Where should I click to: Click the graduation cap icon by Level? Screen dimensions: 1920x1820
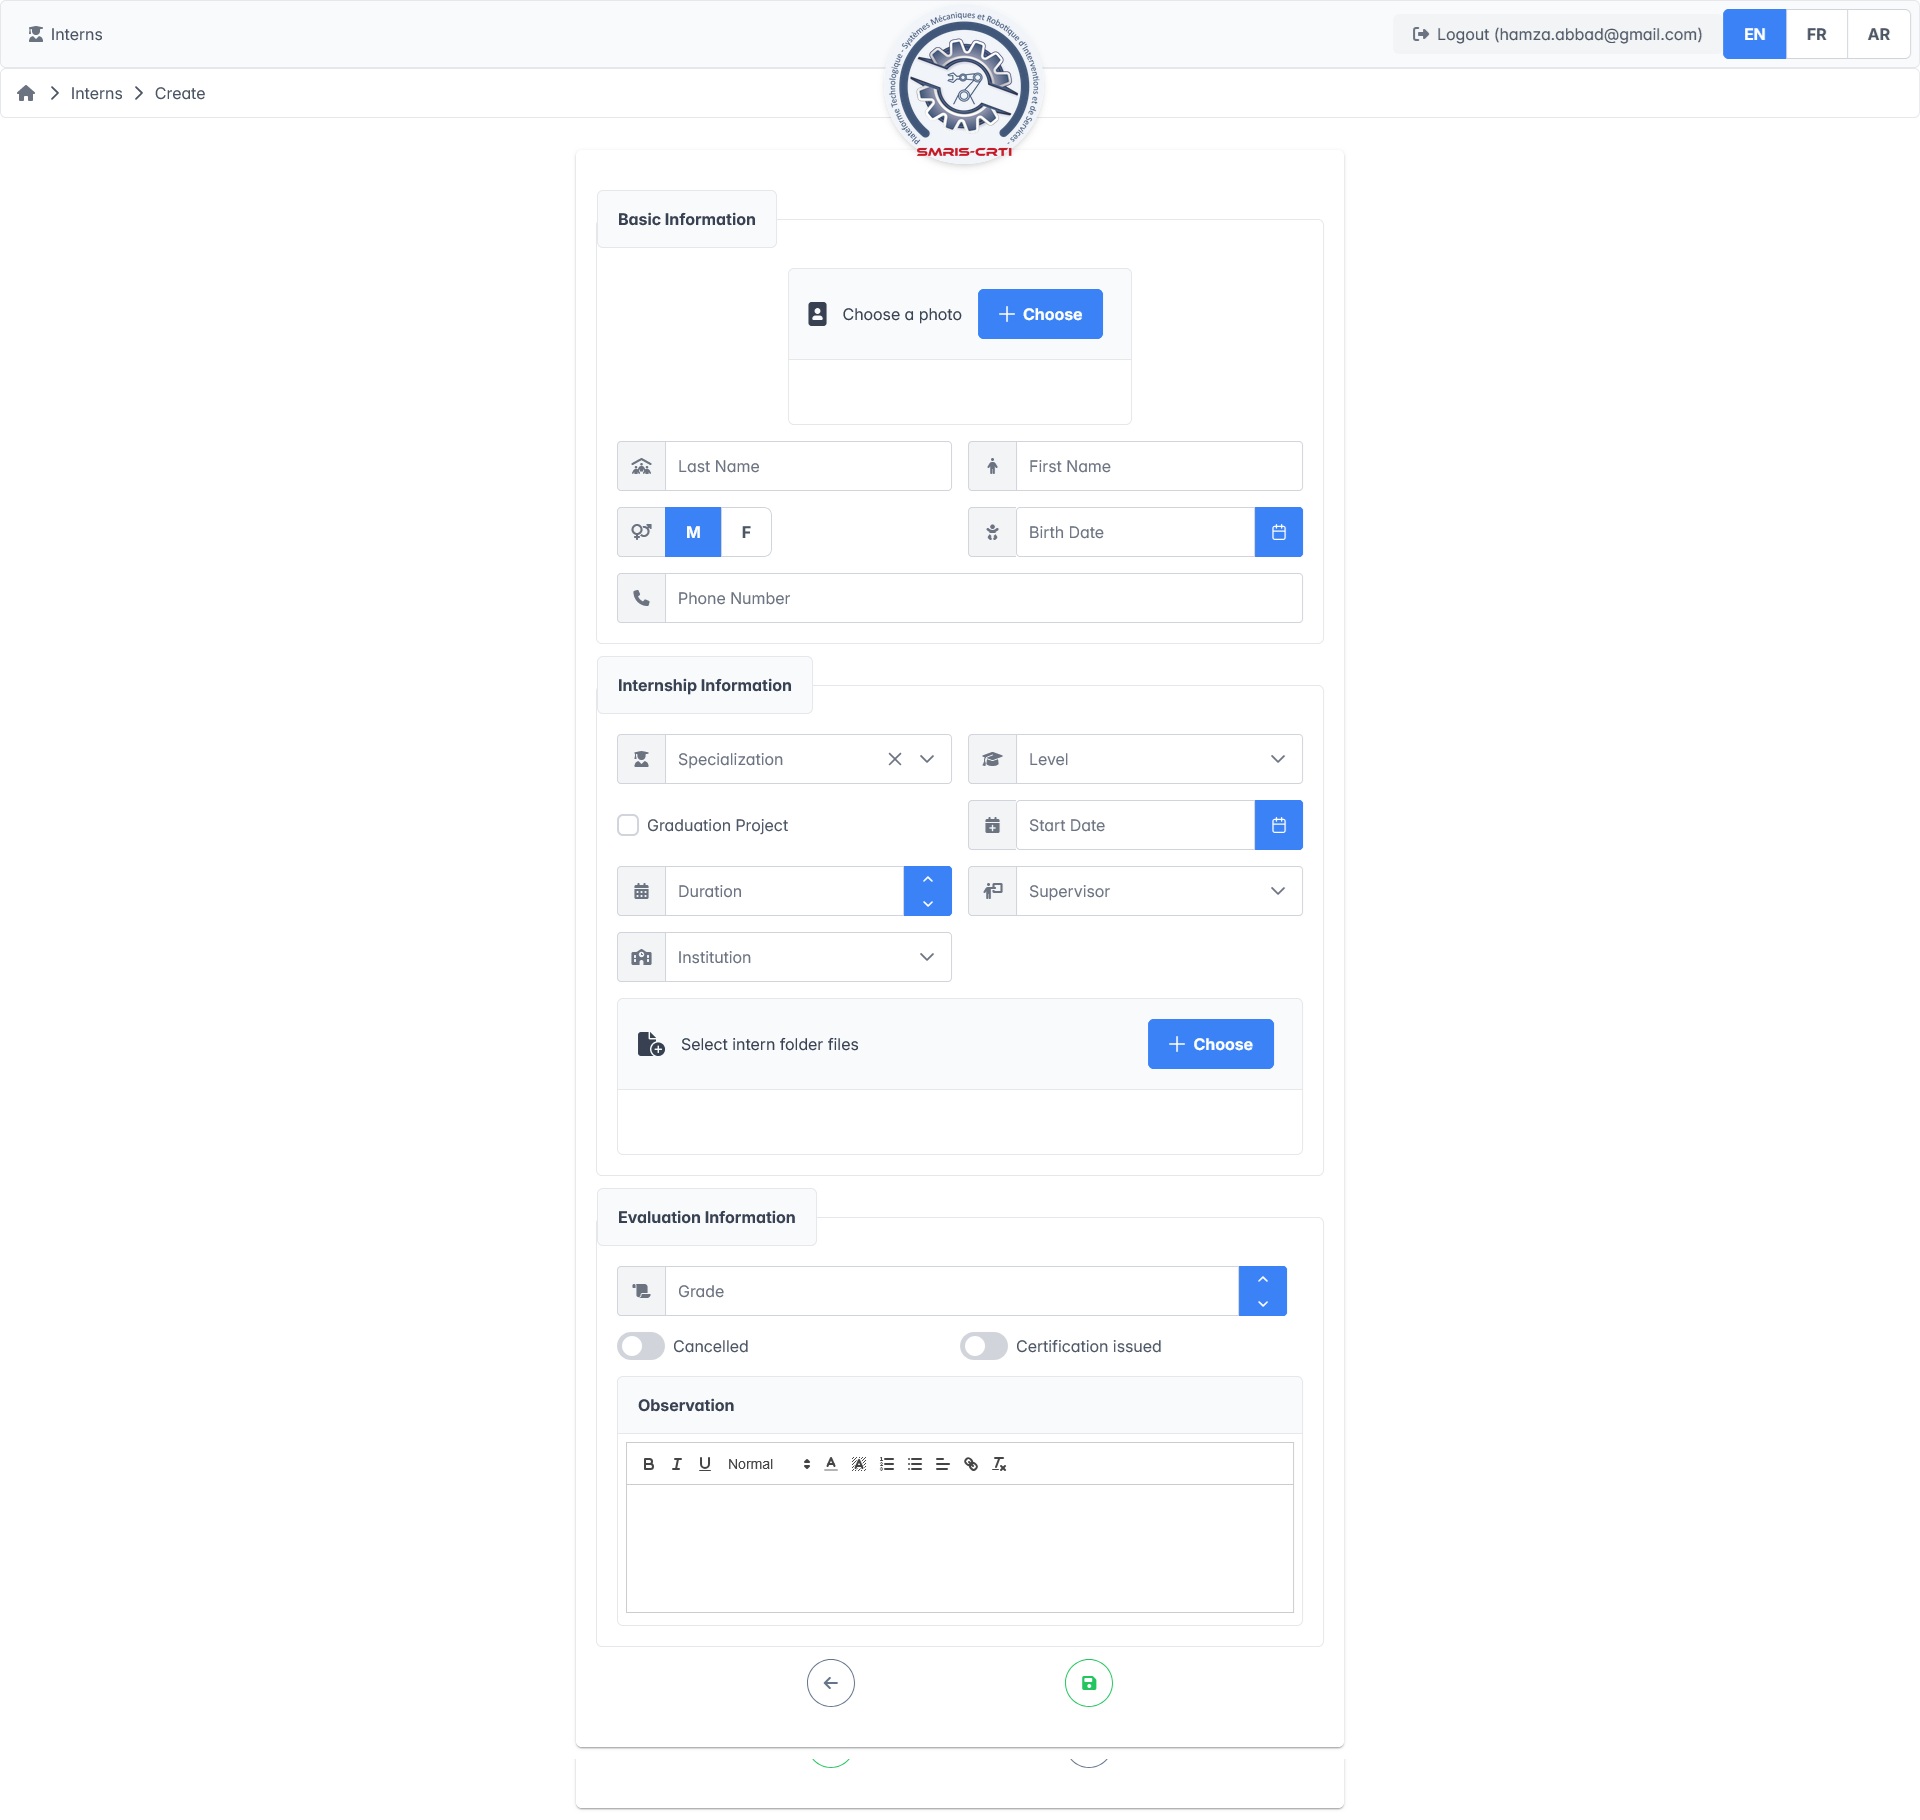point(992,759)
